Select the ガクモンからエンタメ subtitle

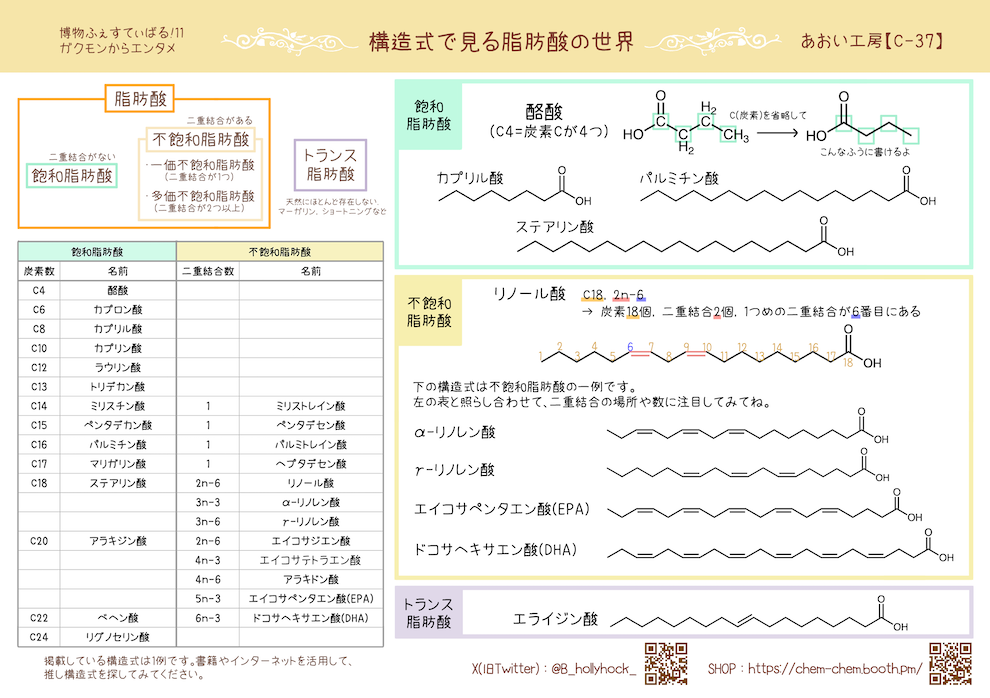coord(117,48)
